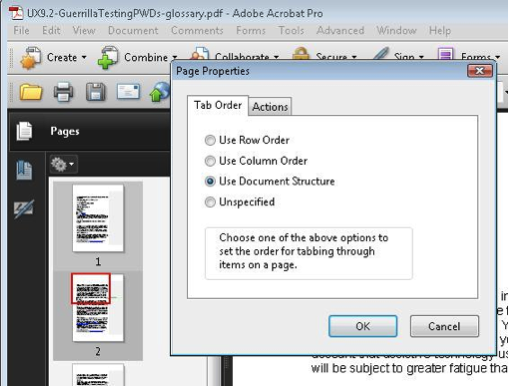The image size is (509, 387).
Task: Choose the Unspecified tab order option
Action: tap(210, 202)
